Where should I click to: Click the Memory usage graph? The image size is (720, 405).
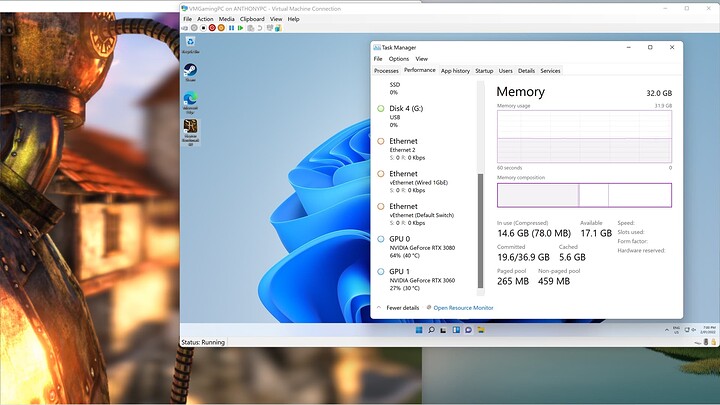tap(584, 136)
